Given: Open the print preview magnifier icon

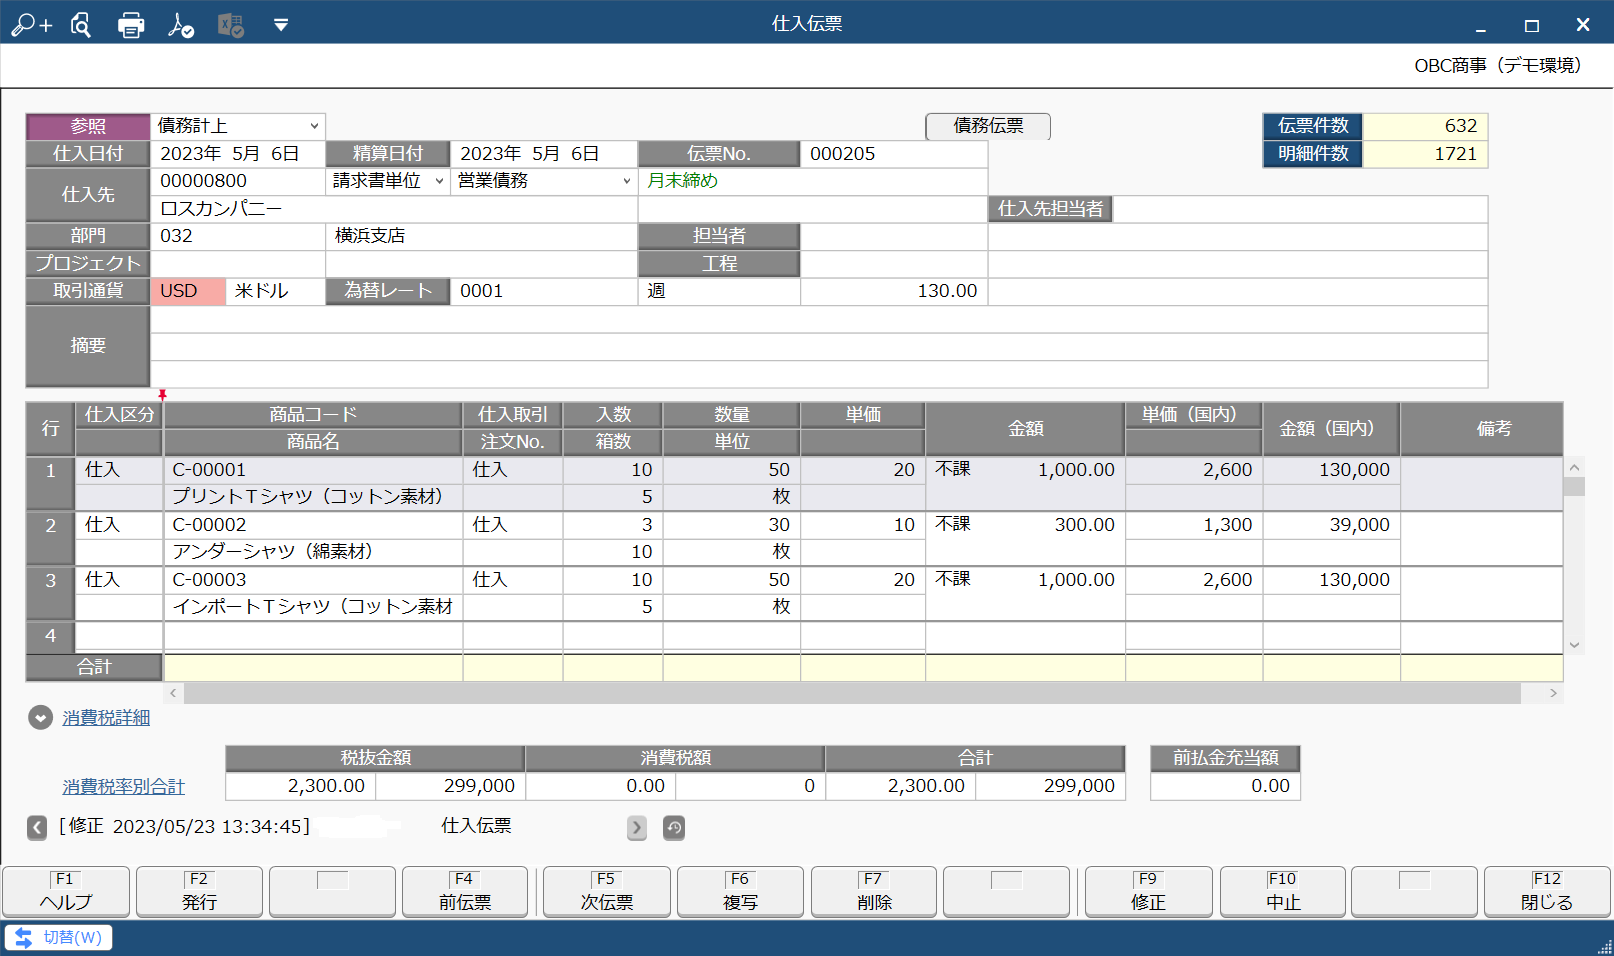Looking at the screenshot, I should coord(81,25).
